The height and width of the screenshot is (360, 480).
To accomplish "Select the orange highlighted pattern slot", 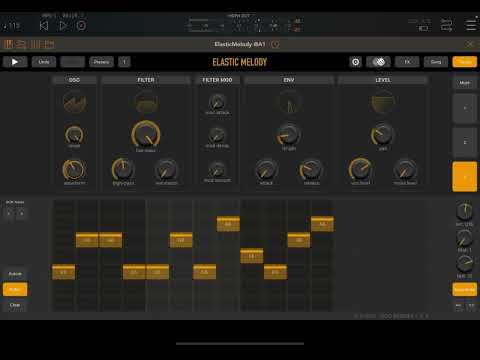I will pyautogui.click(x=465, y=177).
